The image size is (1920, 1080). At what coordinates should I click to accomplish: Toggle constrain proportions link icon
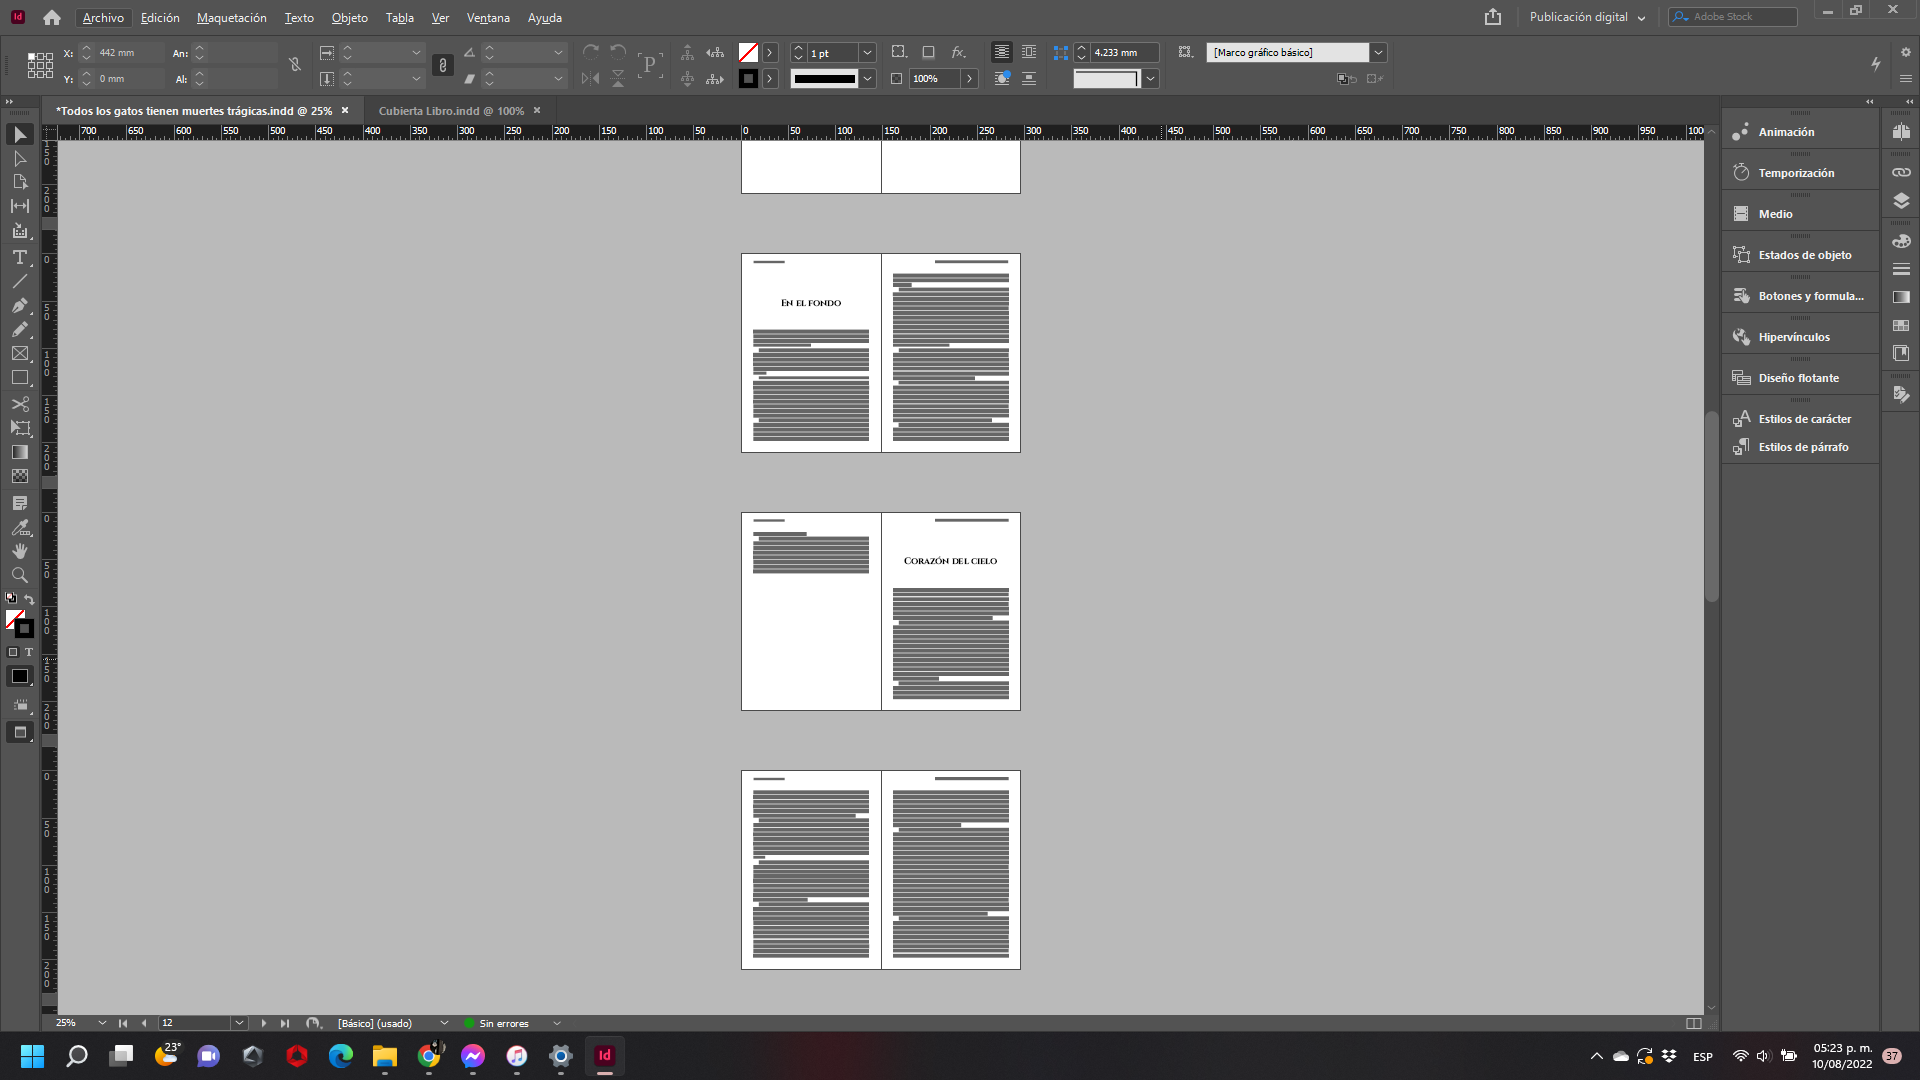442,65
